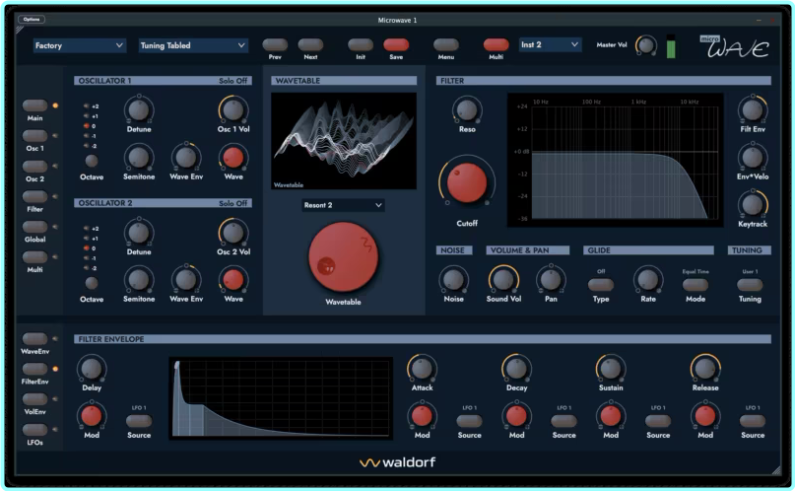Click the 3D wavetable display
Image resolution: width=795 pixels, height=491 pixels.
(x=344, y=141)
